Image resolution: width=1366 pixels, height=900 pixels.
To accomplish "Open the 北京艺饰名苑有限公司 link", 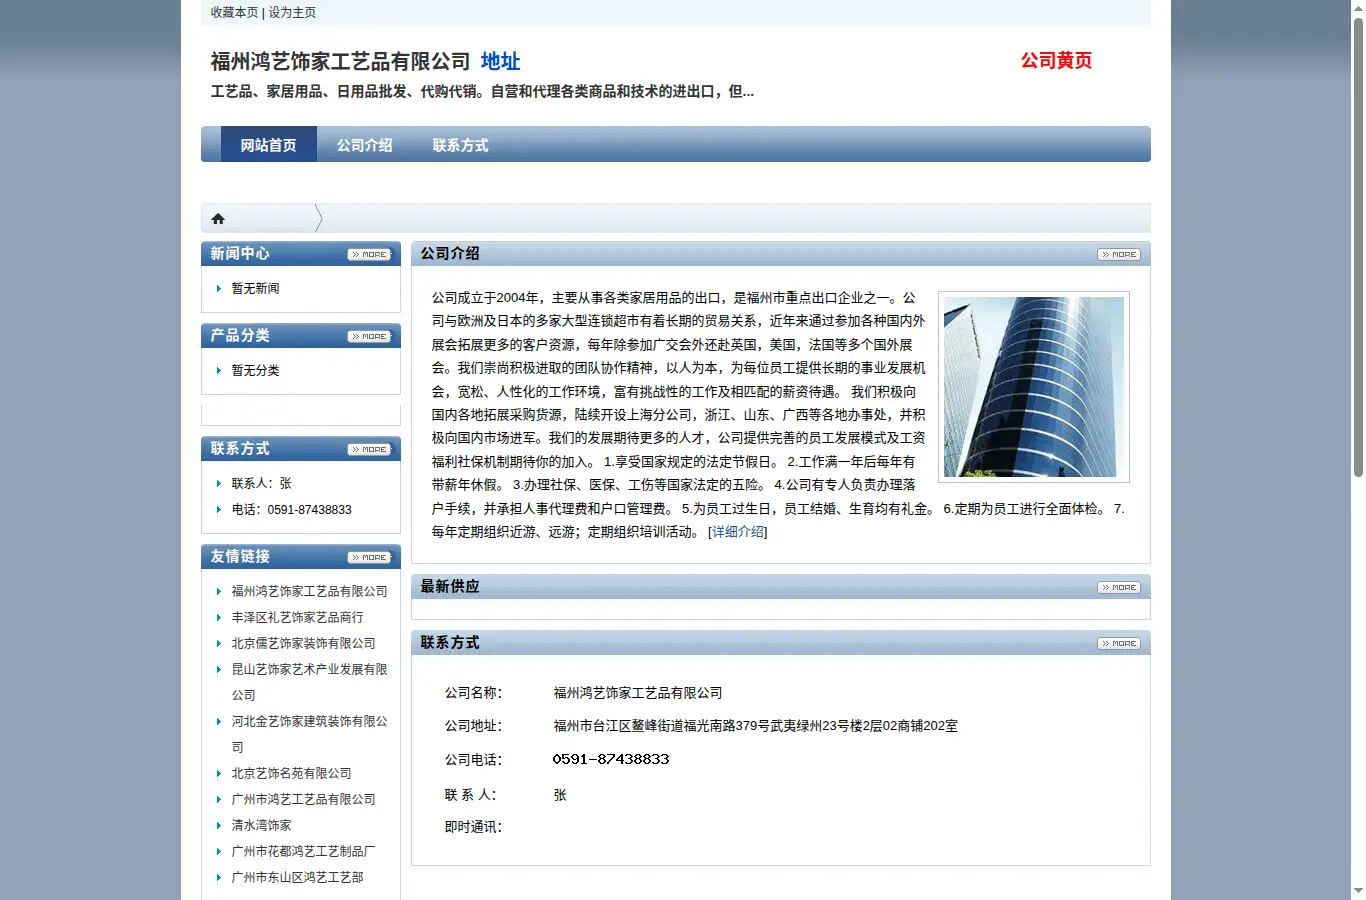I will click(x=292, y=773).
